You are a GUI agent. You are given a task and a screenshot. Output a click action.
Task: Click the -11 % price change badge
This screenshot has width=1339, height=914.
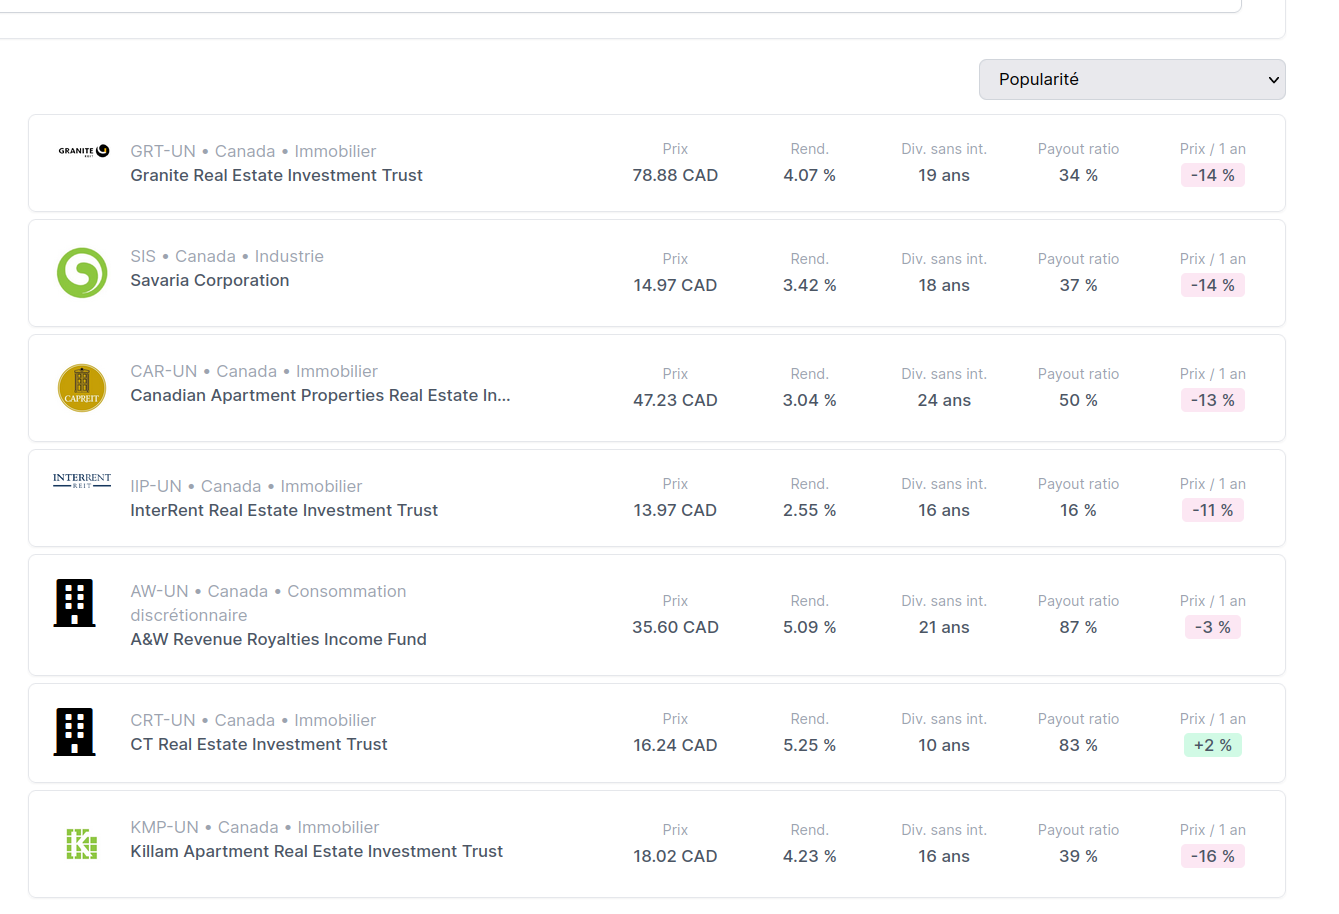(x=1212, y=510)
